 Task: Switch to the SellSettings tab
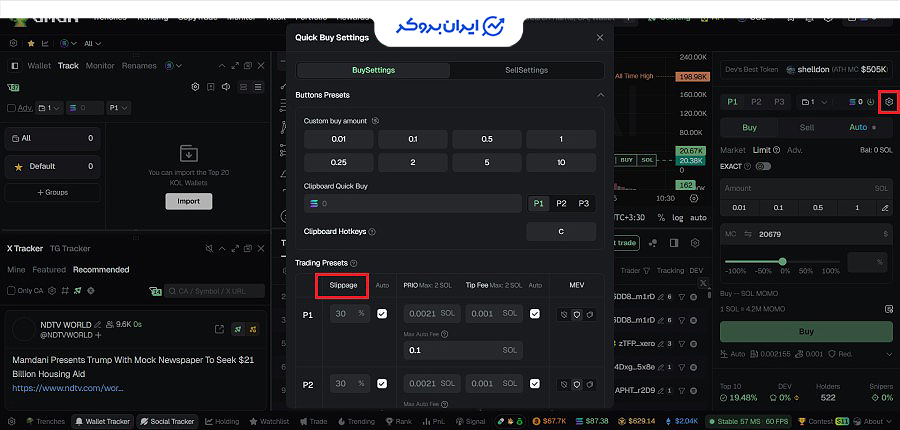pos(526,70)
